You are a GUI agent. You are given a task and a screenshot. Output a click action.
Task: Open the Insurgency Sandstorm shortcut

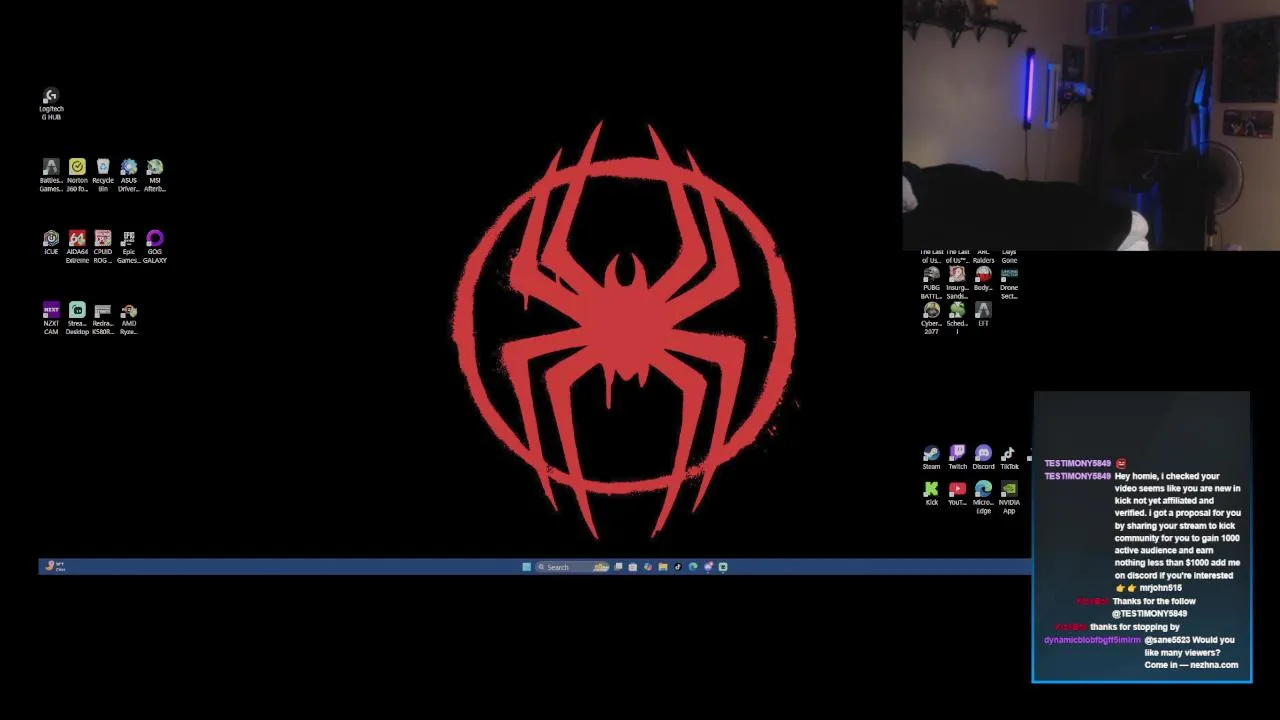(957, 283)
